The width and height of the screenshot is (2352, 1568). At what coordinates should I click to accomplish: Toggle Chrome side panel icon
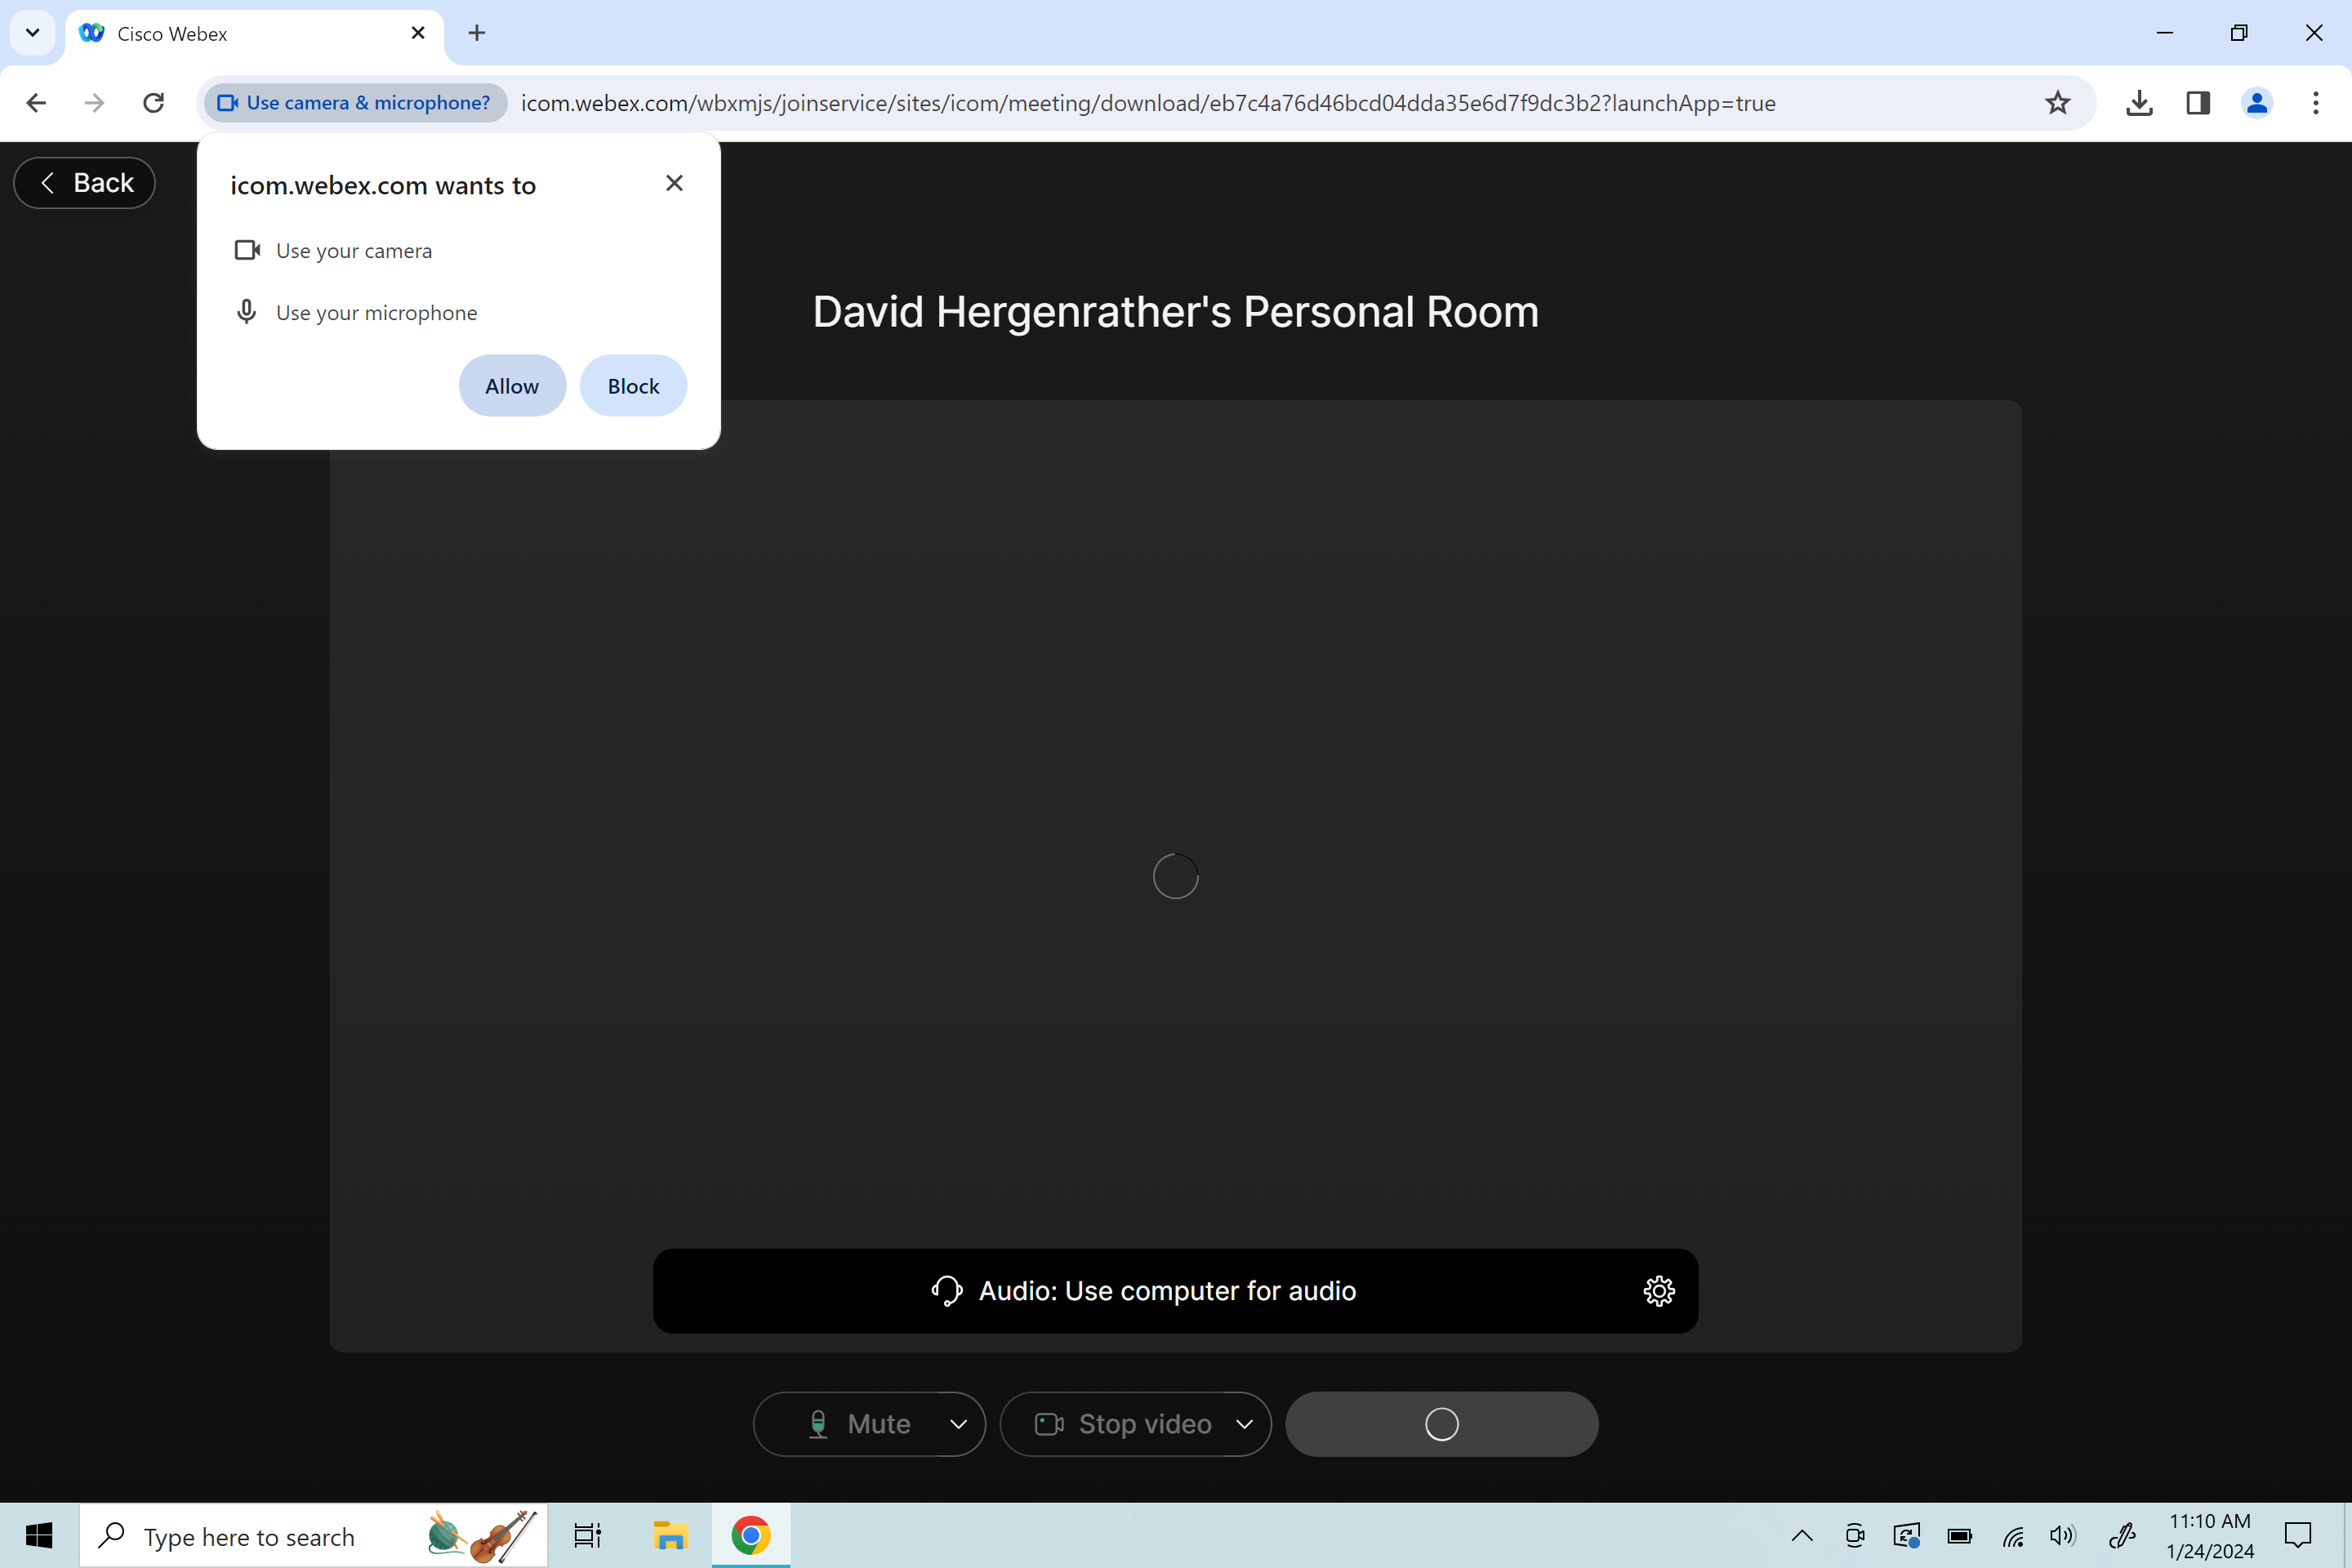pos(2198,103)
